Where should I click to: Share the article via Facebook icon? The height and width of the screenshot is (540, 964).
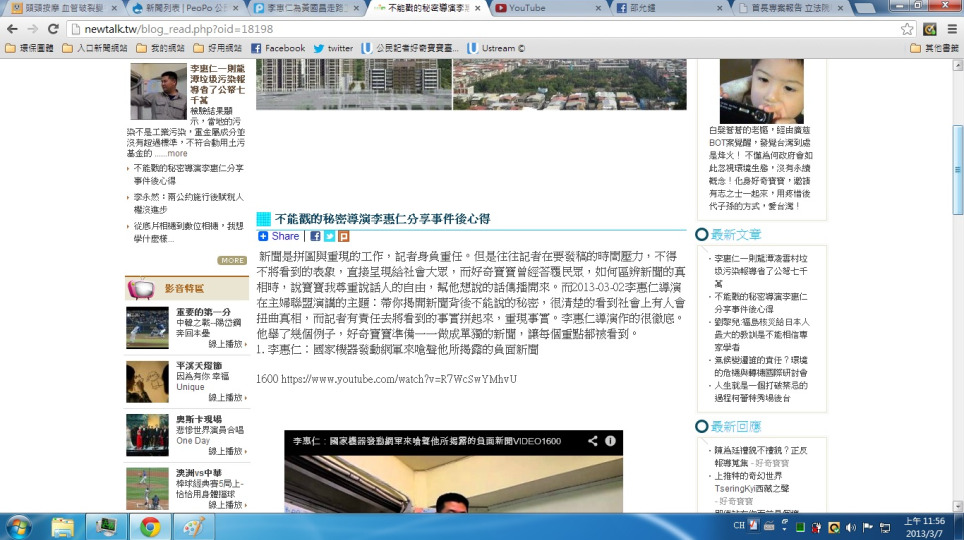coord(315,236)
